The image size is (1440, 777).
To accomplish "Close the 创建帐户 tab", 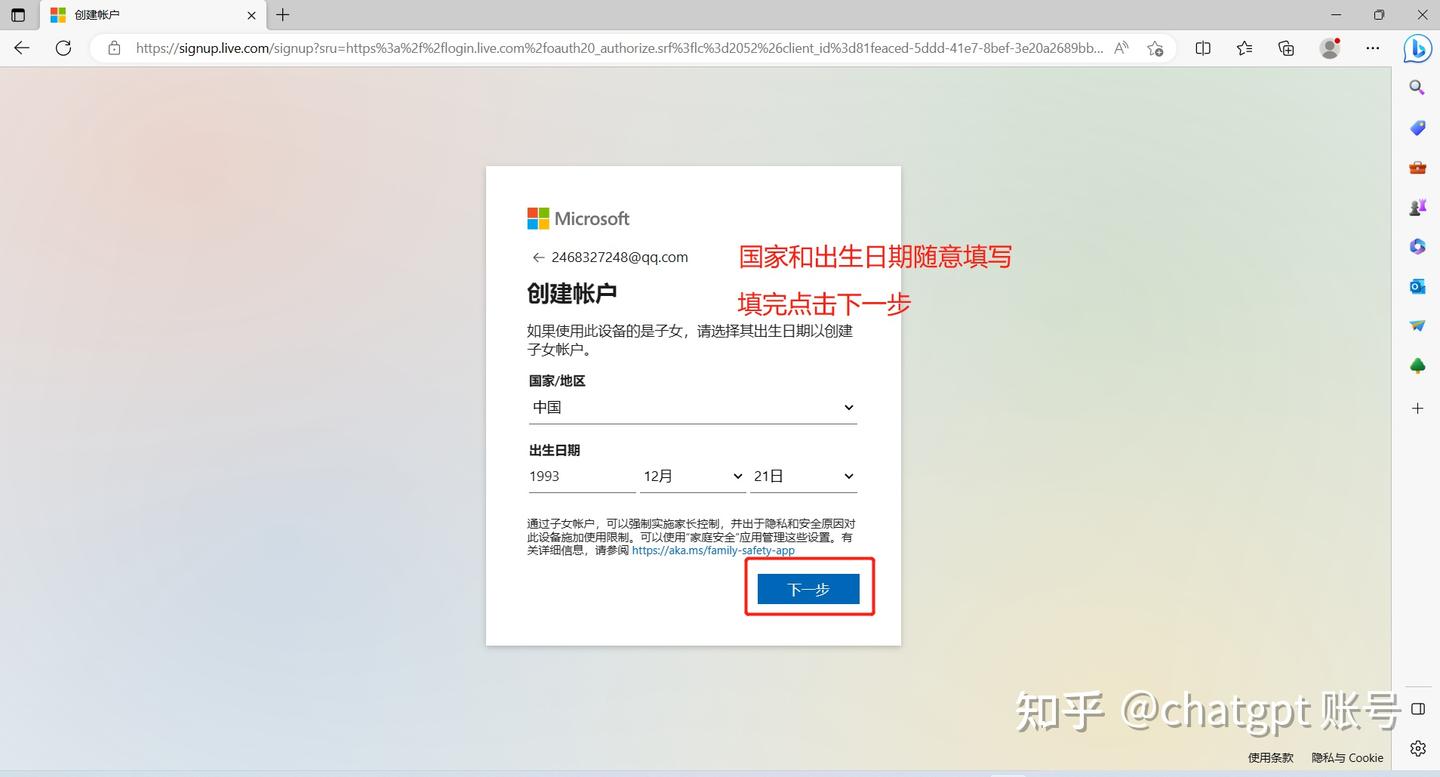I will click(x=251, y=15).
